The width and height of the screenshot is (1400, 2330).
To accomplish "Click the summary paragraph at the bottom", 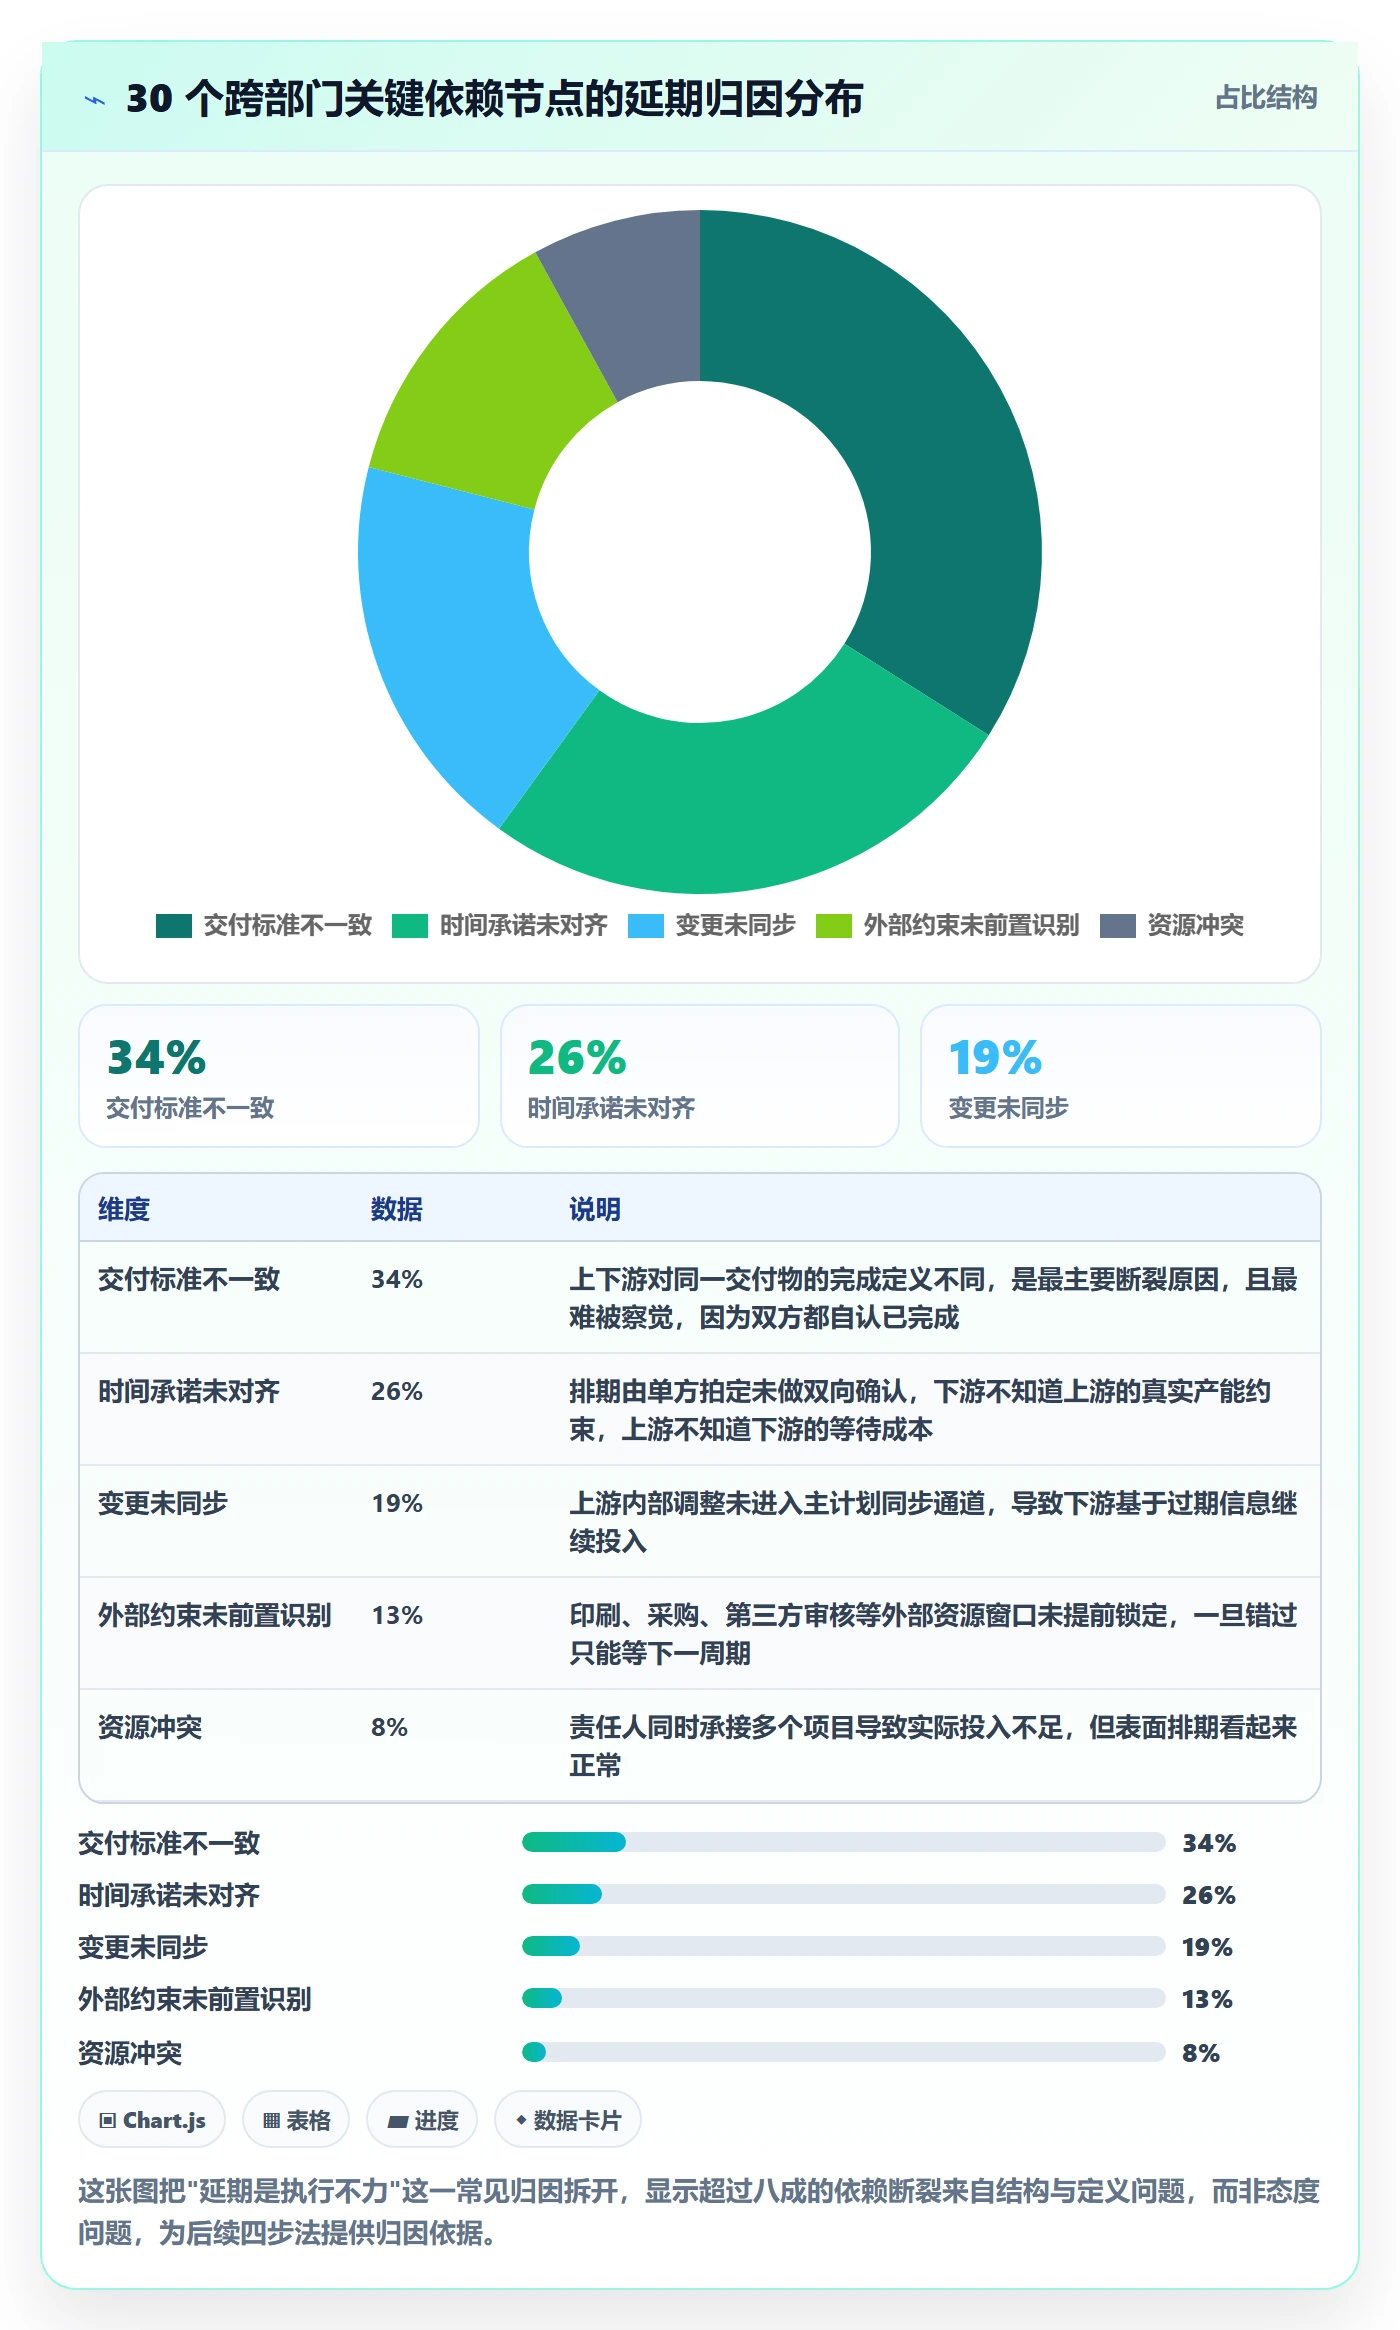I will [x=699, y=2212].
